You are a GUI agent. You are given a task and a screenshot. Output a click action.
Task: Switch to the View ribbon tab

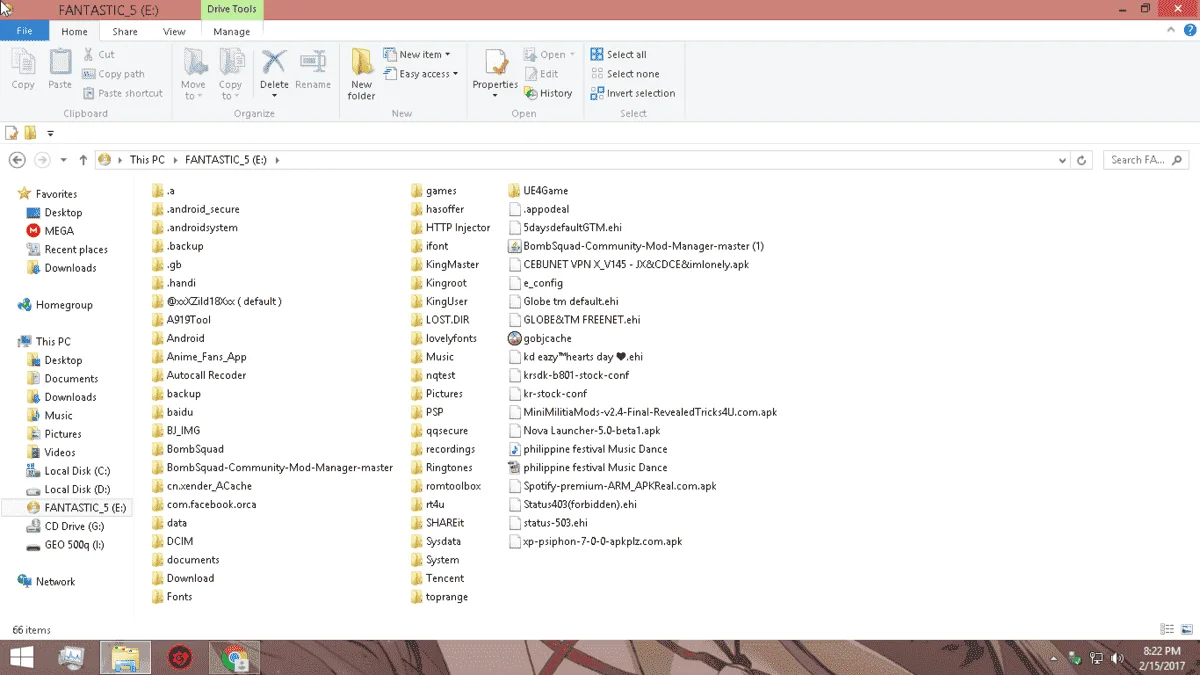coord(174,31)
